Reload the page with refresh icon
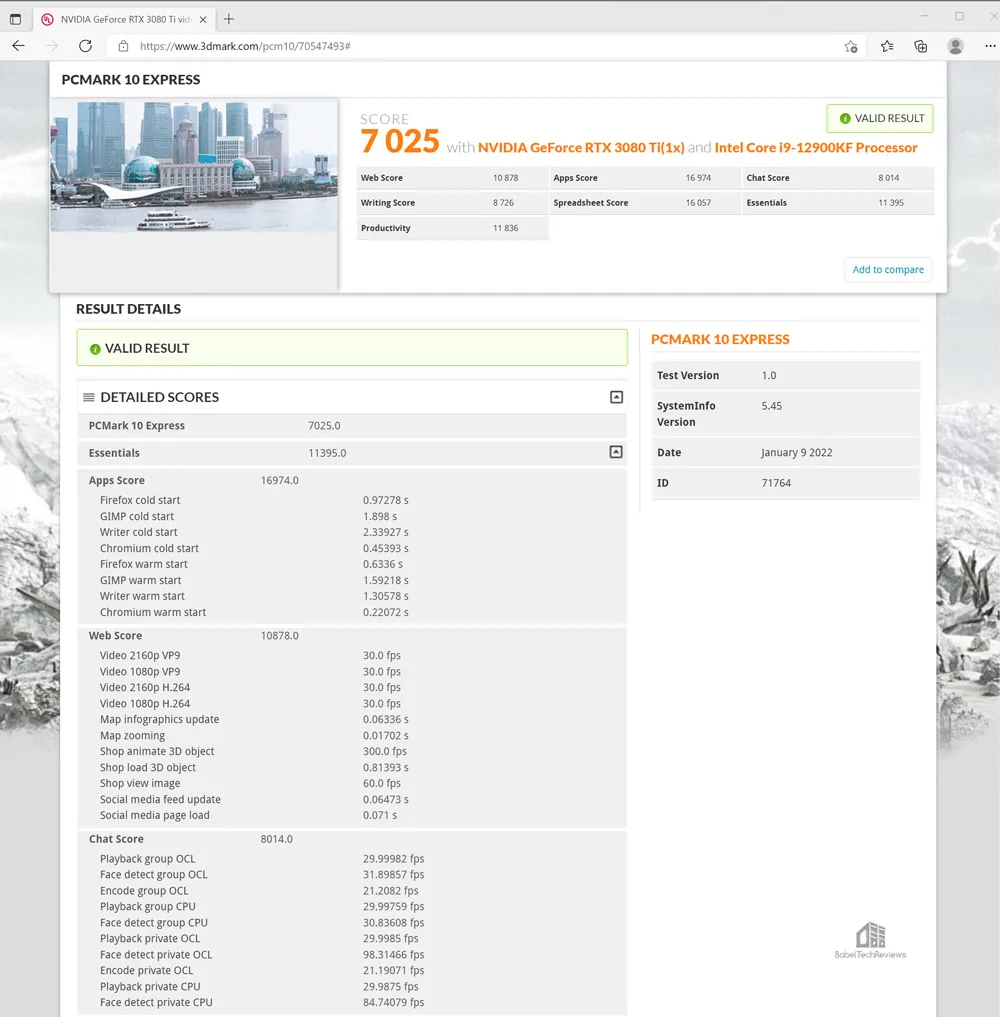Image resolution: width=1000 pixels, height=1017 pixels. 85,46
